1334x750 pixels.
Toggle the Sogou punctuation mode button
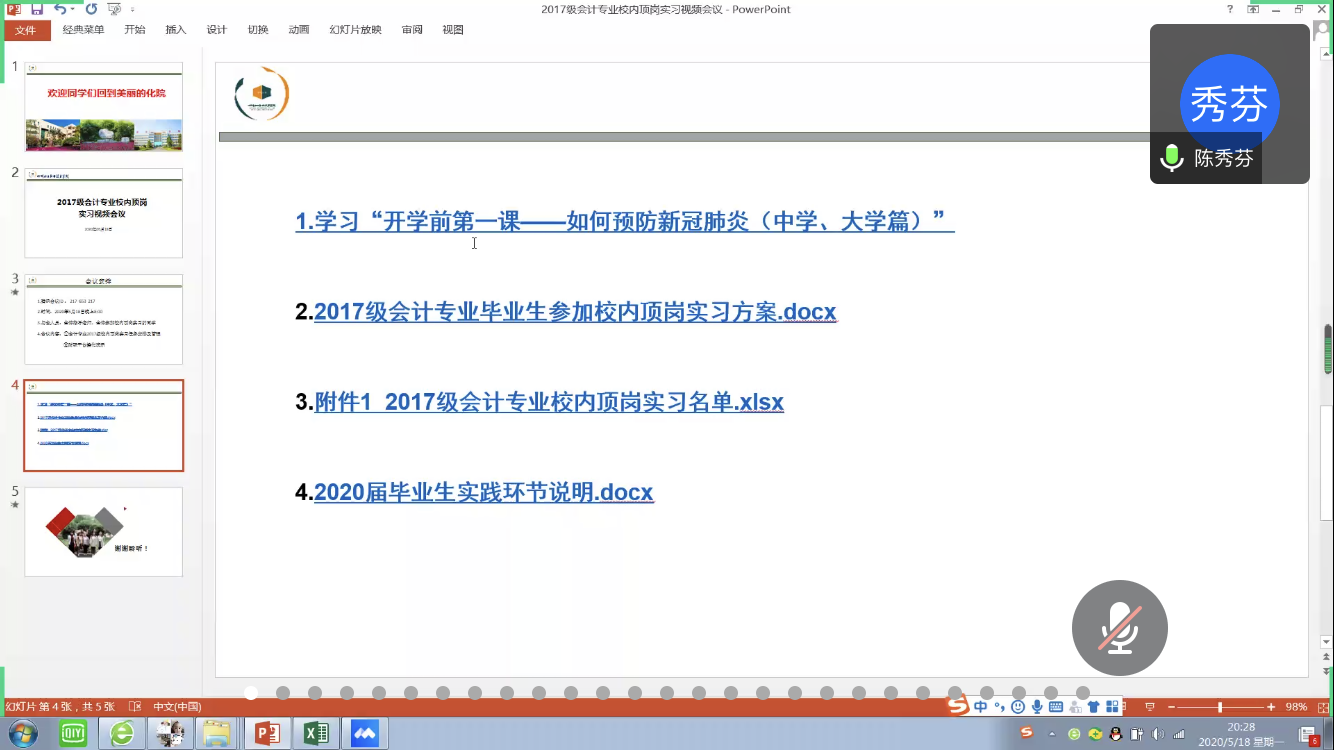pyautogui.click(x=999, y=707)
